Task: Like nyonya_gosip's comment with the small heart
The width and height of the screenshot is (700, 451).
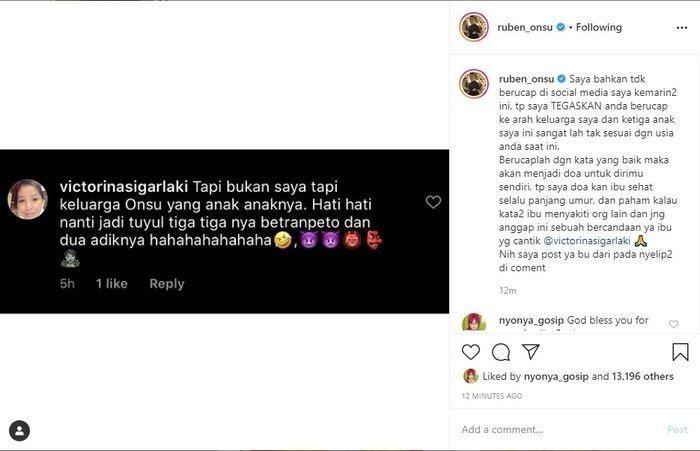Action: tap(673, 324)
